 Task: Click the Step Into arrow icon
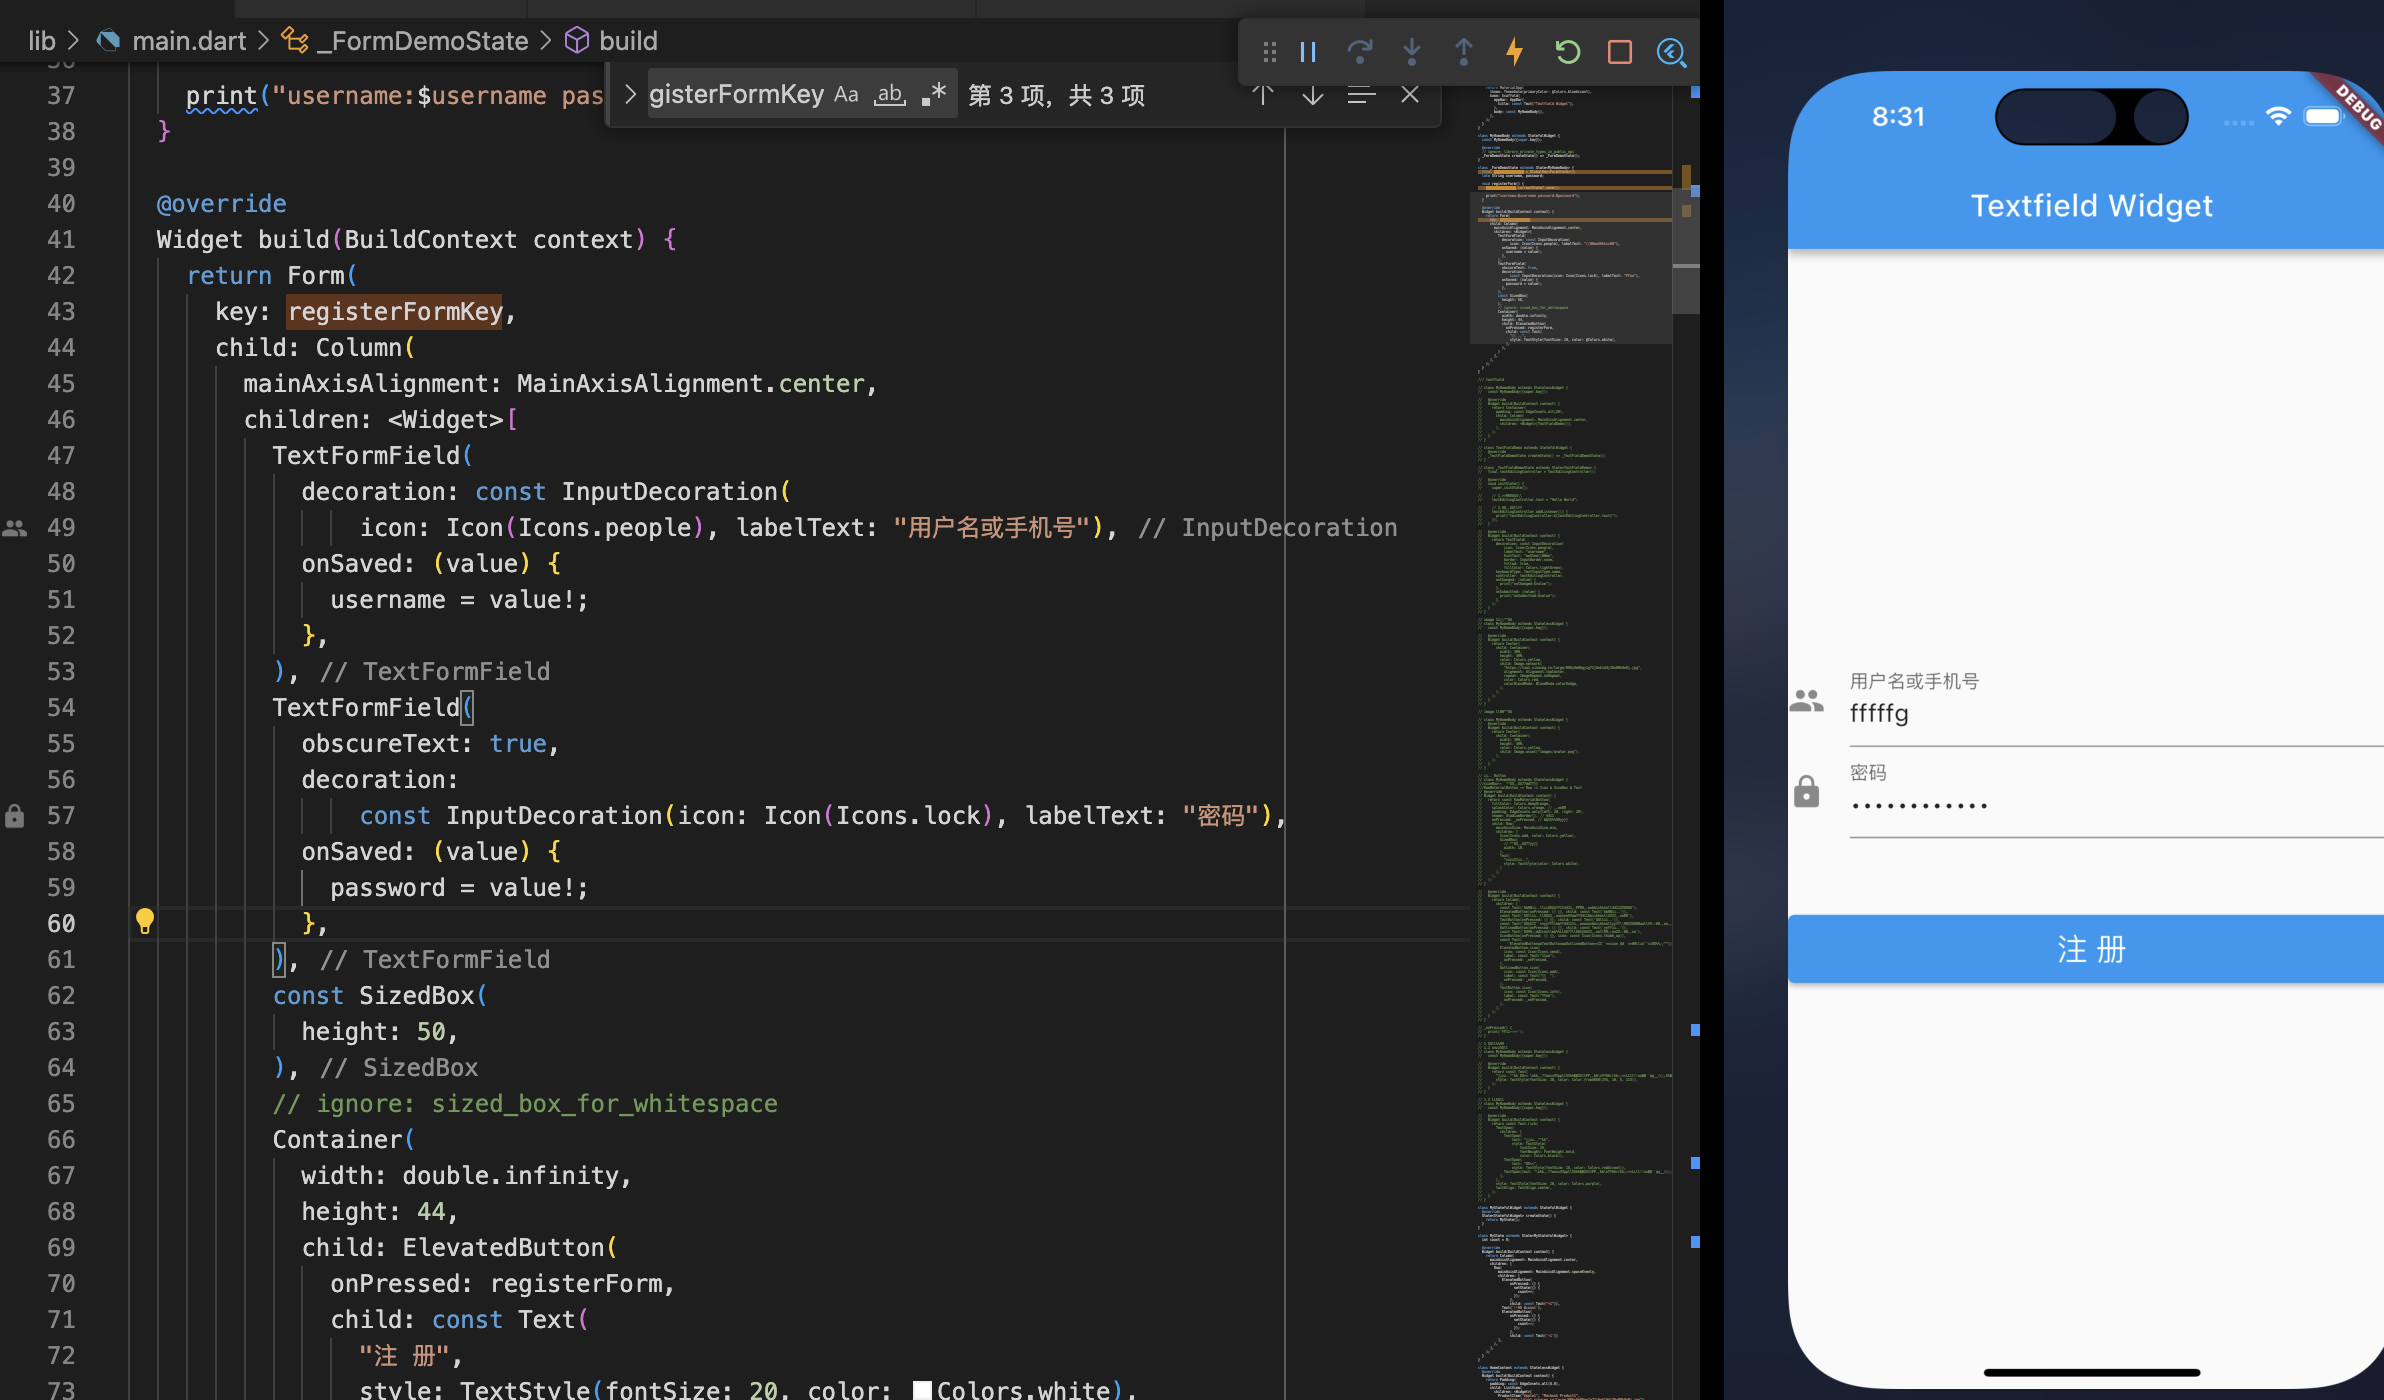coord(1411,52)
